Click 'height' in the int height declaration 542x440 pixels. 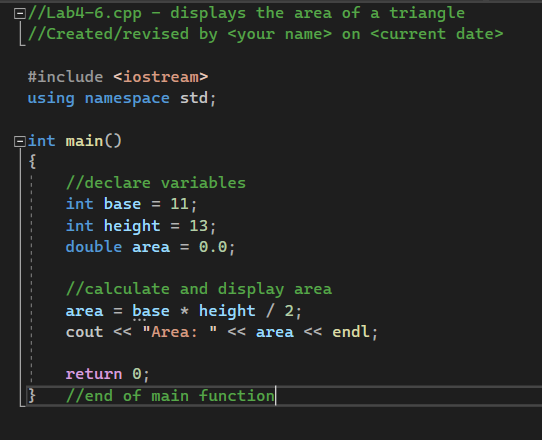(x=132, y=226)
